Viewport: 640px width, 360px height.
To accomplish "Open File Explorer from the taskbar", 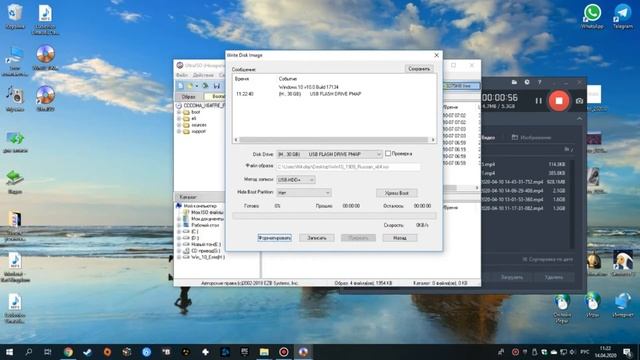I will pyautogui.click(x=264, y=352).
